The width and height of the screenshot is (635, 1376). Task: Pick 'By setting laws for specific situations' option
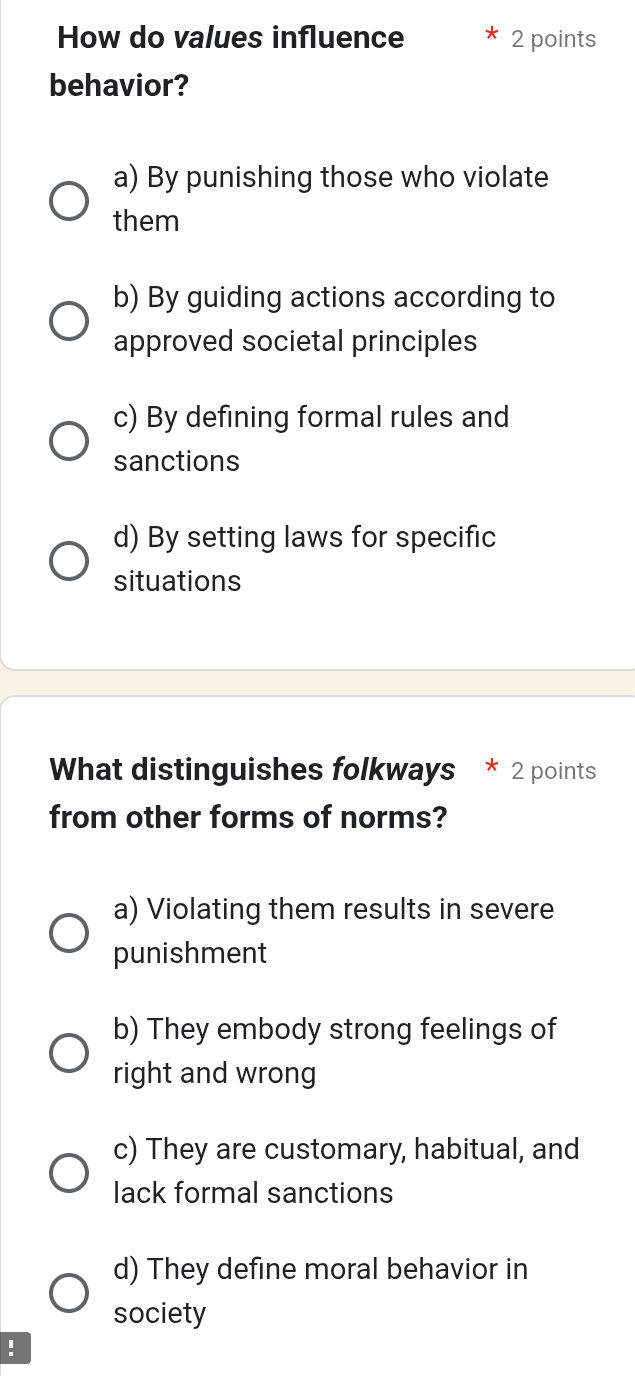pyautogui.click(x=69, y=560)
